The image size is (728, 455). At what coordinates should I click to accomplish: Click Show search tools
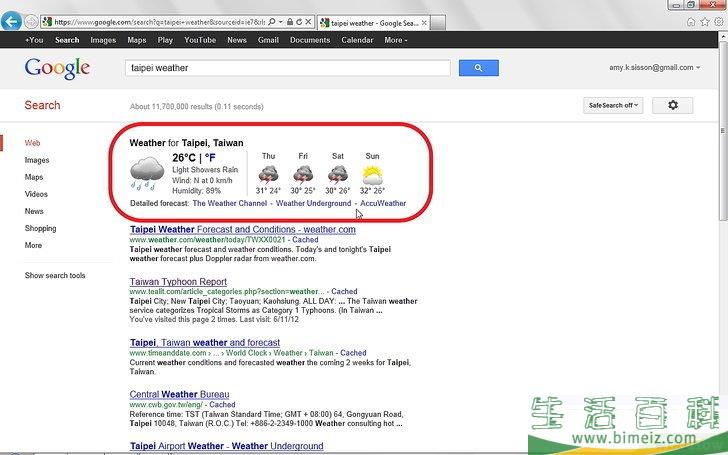click(55, 275)
